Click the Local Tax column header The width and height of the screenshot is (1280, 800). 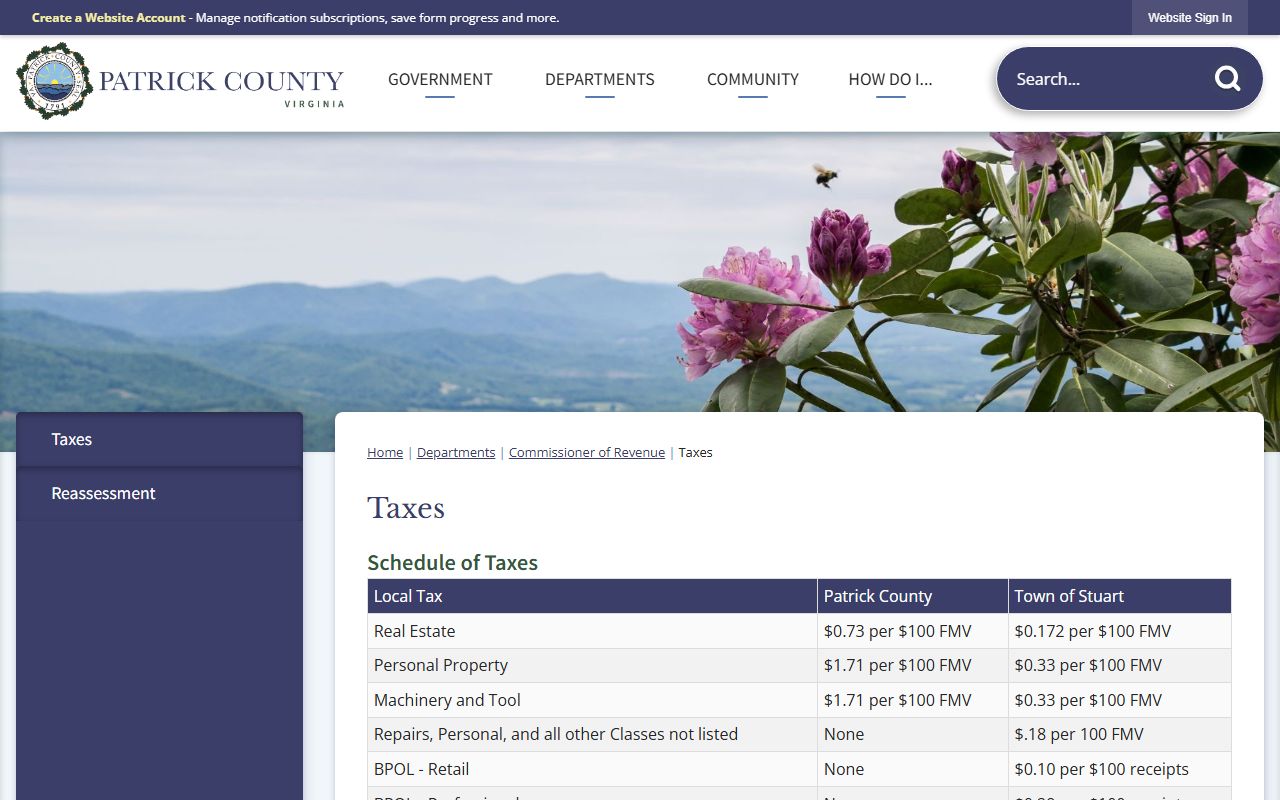tap(592, 596)
